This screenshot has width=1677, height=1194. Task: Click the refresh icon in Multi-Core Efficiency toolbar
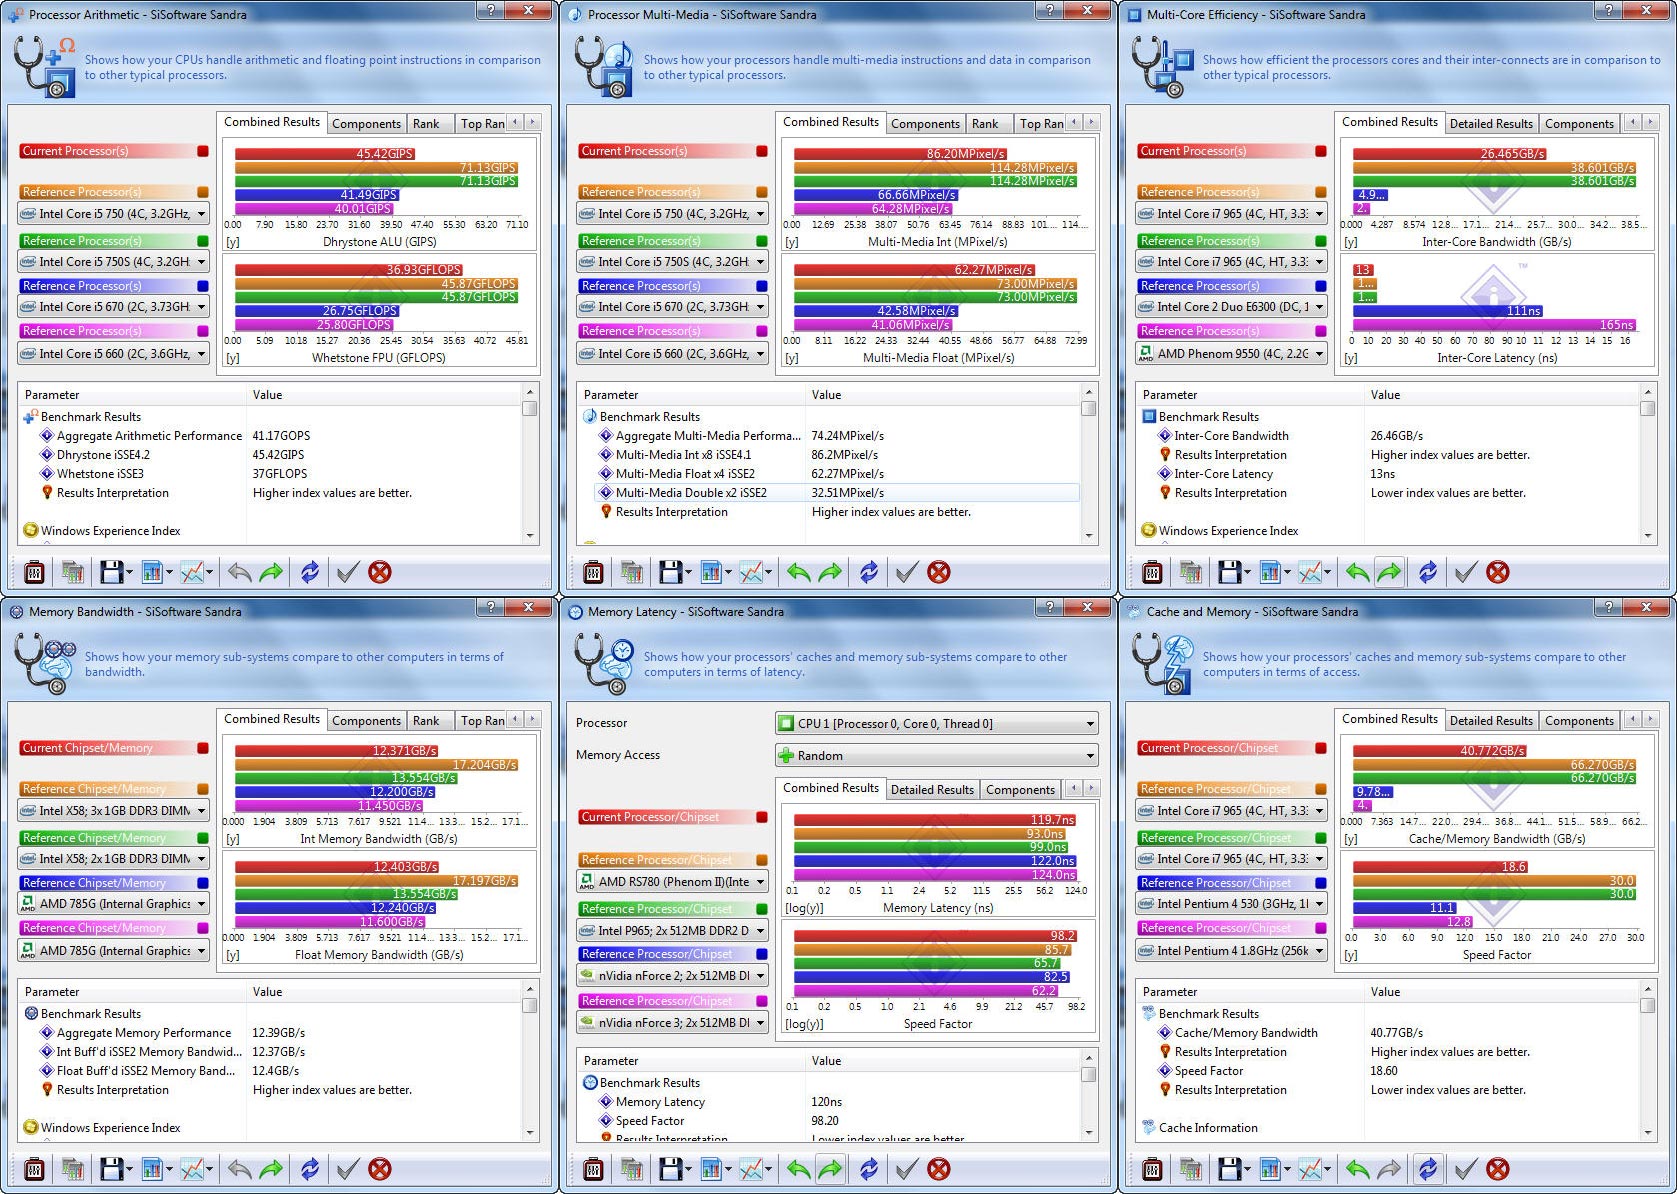tap(1428, 572)
